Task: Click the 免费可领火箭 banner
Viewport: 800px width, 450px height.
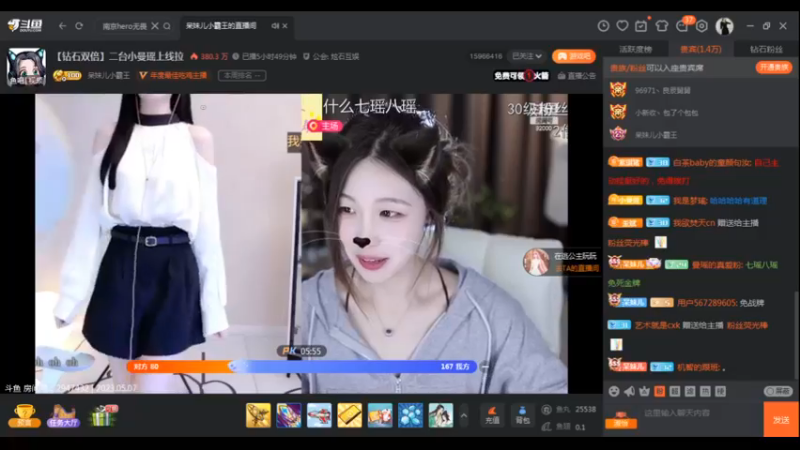Action: point(521,76)
